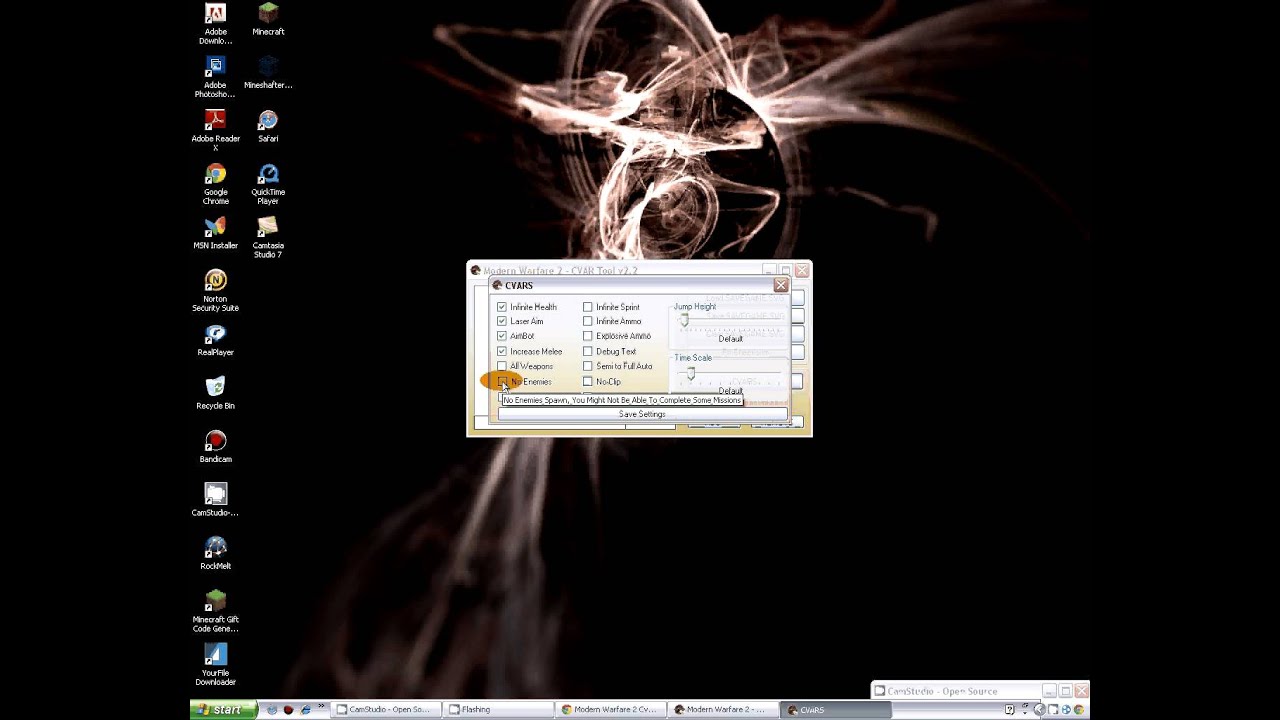Screen dimensions: 1280x720
Task: Click the Internet Explorer quick launch icon
Action: (306, 710)
